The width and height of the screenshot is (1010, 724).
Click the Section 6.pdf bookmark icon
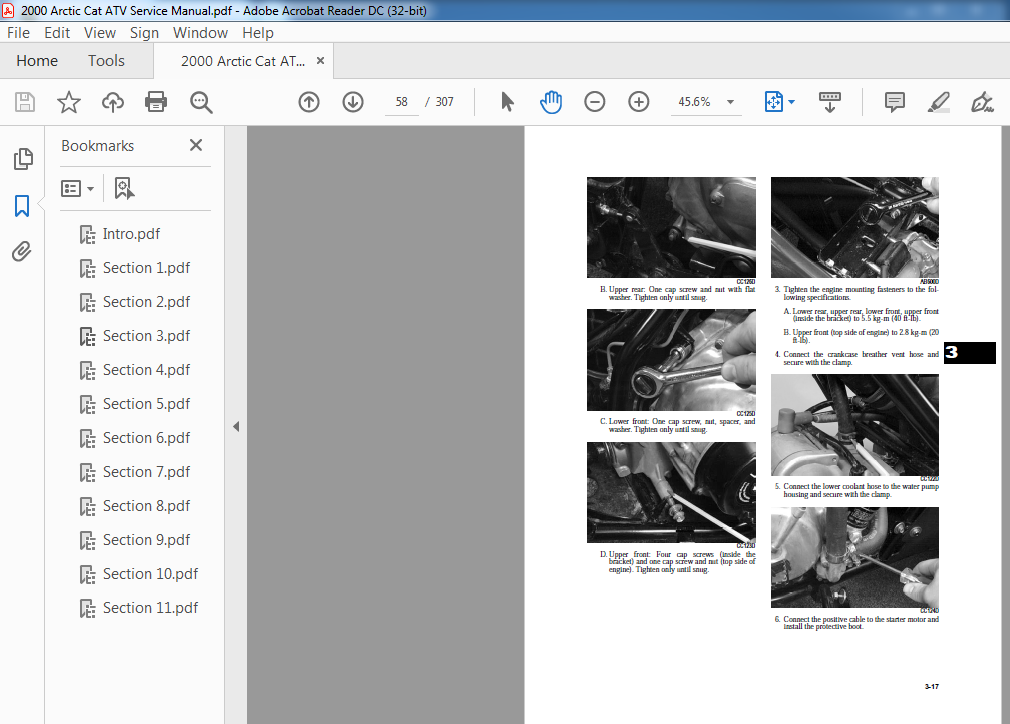(88, 439)
